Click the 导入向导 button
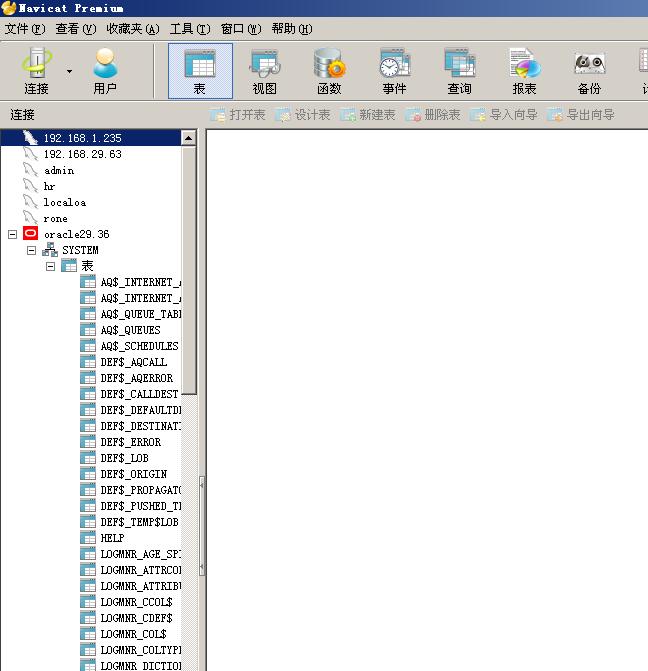The width and height of the screenshot is (648, 671). point(504,115)
